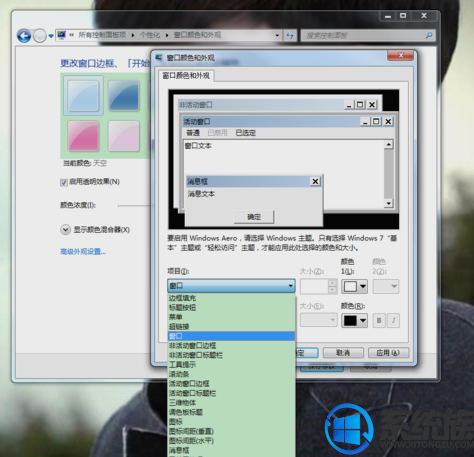The image size is (474, 457).
Task: Click the 搜索控制面板 search field
Action: [x=364, y=35]
